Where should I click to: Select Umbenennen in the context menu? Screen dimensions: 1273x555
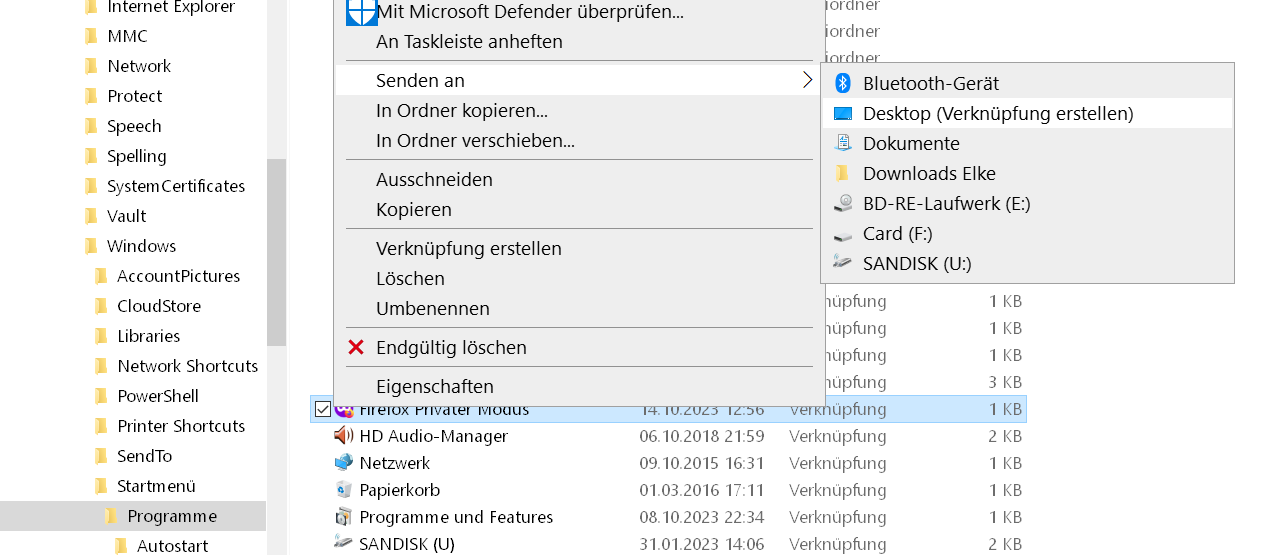[432, 308]
